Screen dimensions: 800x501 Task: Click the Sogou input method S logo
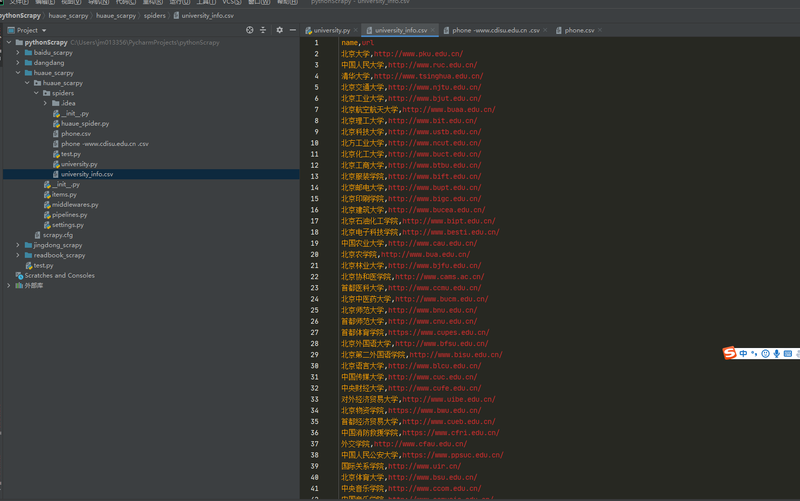coord(730,353)
